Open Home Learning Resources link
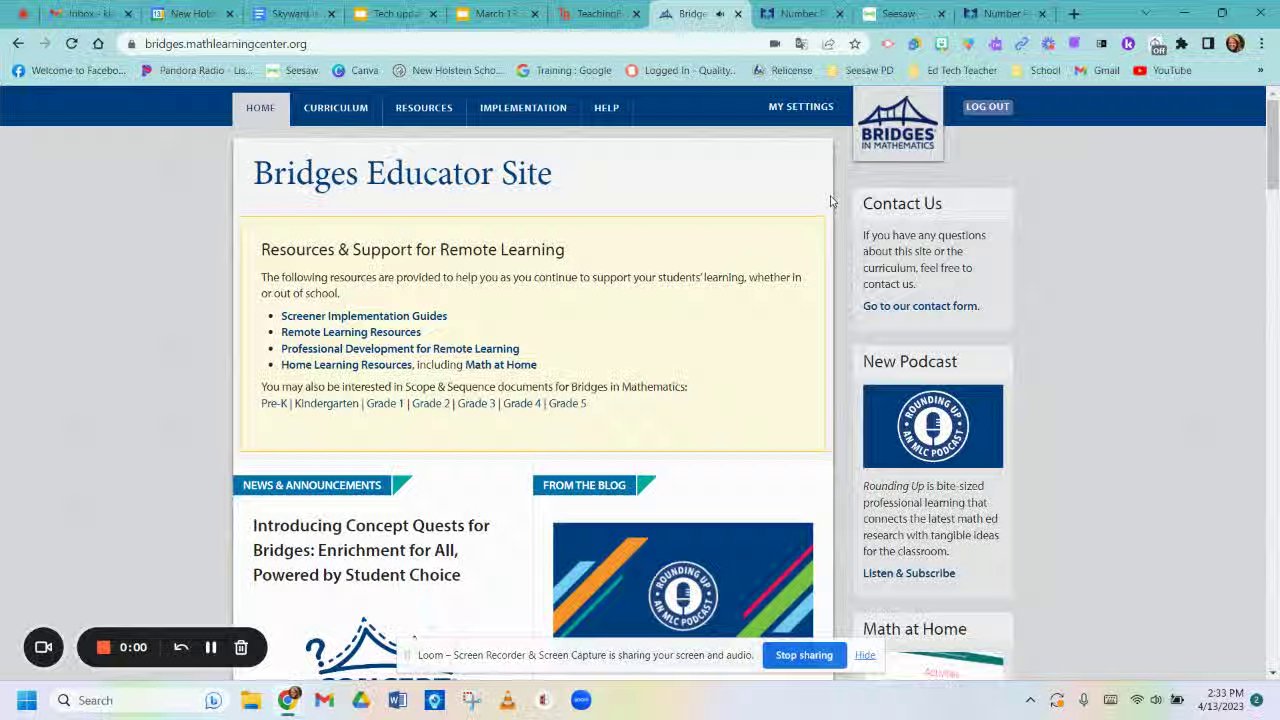 [x=346, y=365]
